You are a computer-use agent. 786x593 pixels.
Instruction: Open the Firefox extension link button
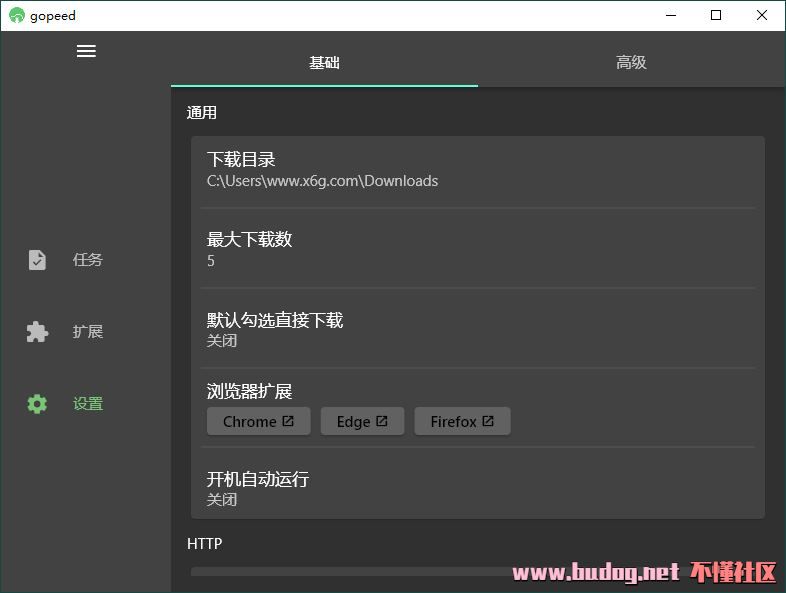tap(462, 421)
